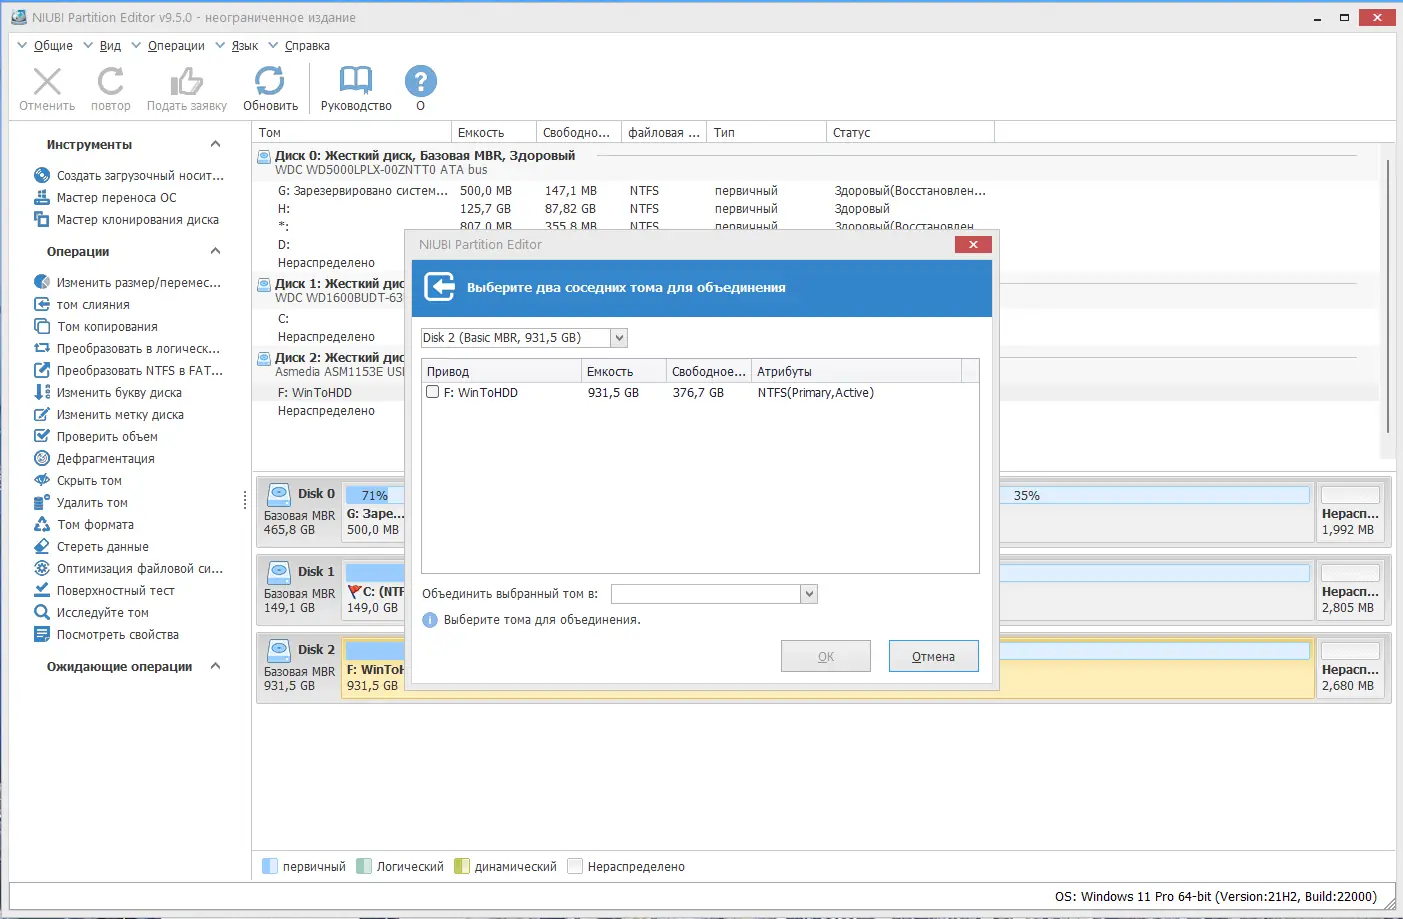The height and width of the screenshot is (919, 1403).
Task: Open the Язык menu
Action: point(245,46)
